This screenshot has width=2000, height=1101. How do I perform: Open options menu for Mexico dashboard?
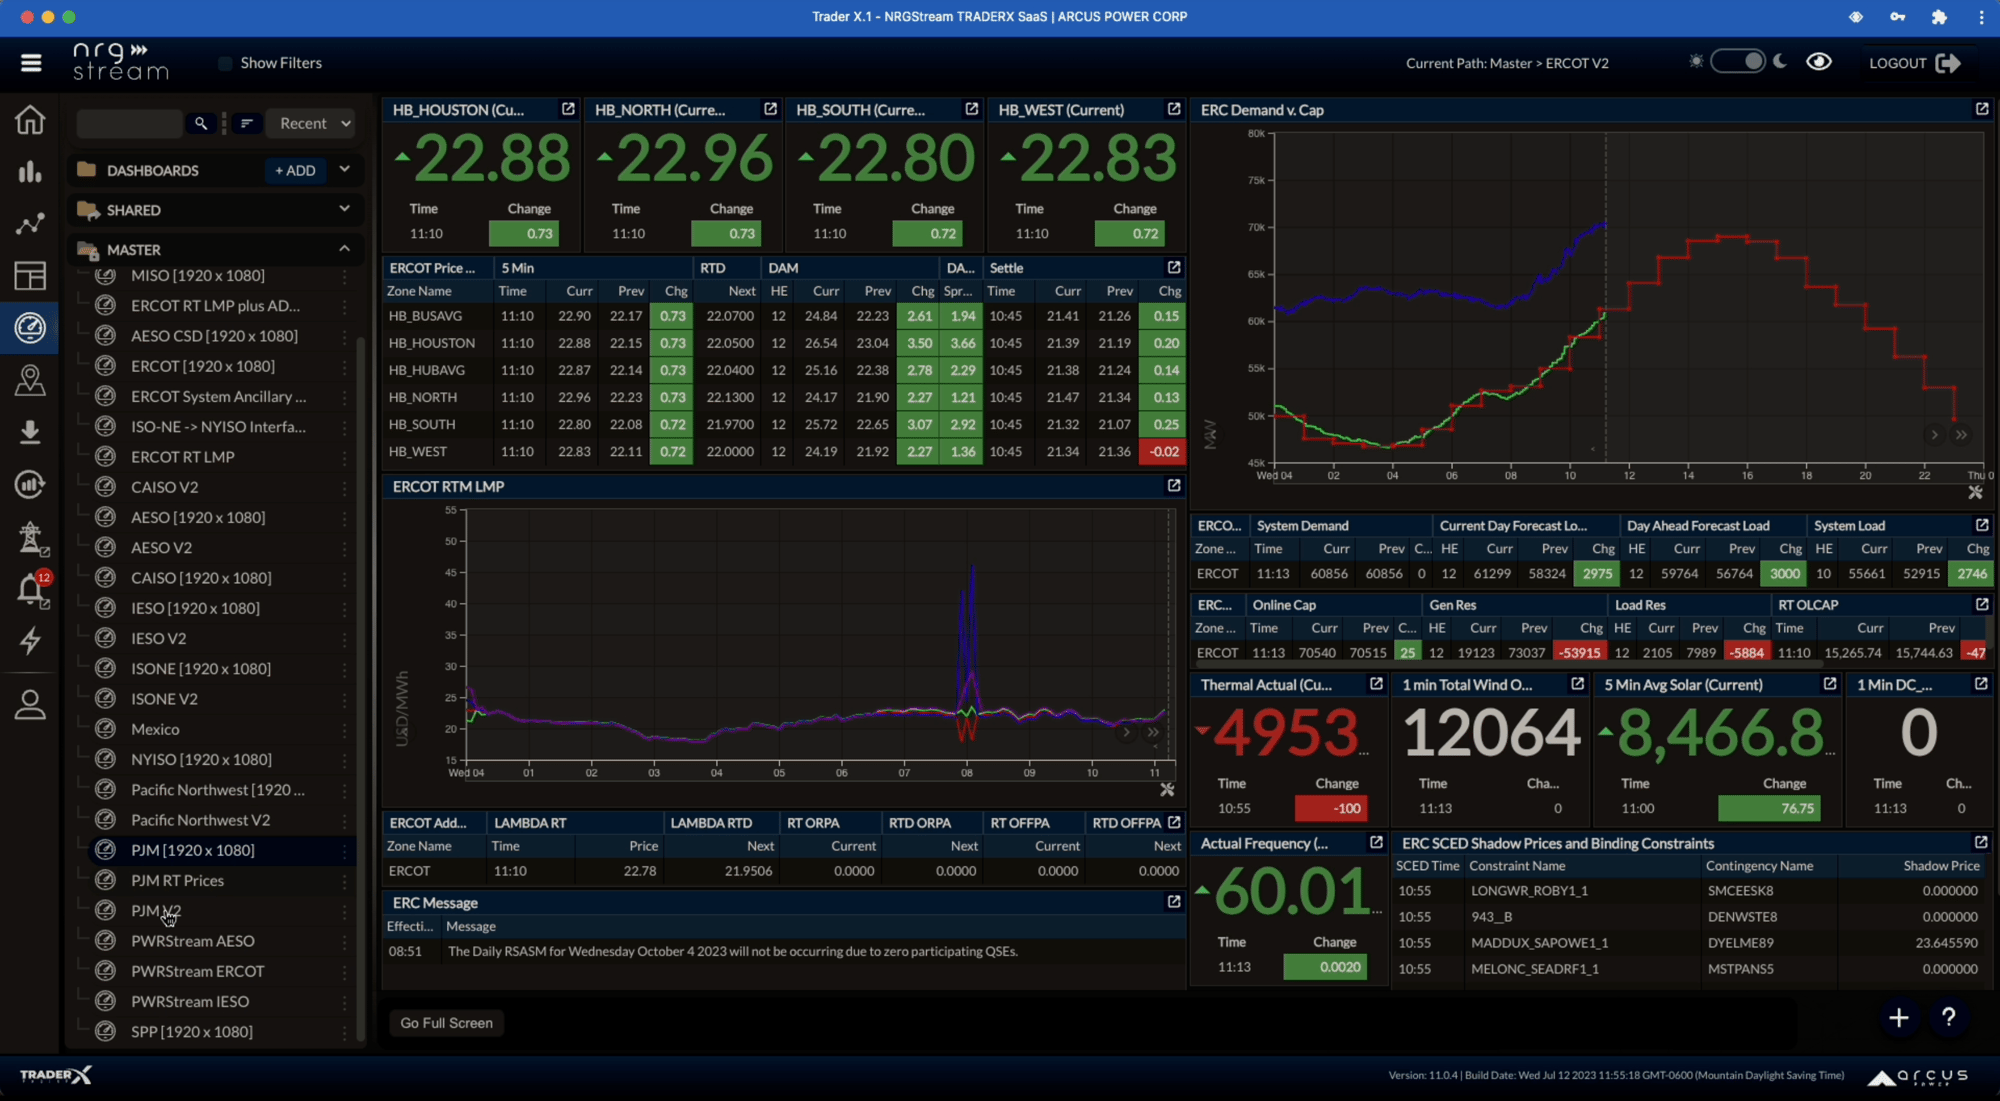click(345, 729)
